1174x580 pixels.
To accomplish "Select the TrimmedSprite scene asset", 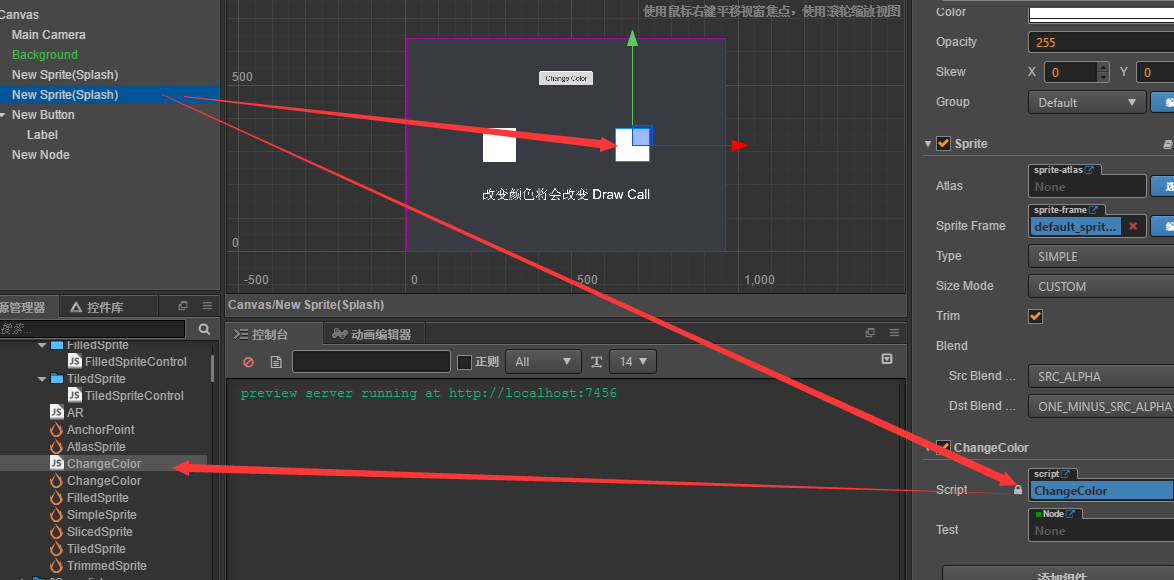I will pyautogui.click(x=98, y=566).
